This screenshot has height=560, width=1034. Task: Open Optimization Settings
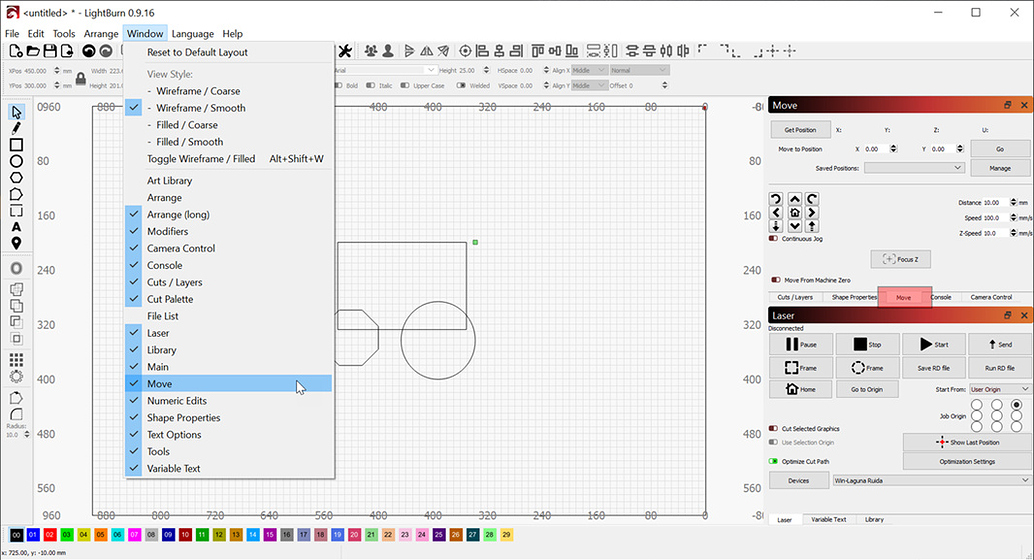click(x=967, y=462)
